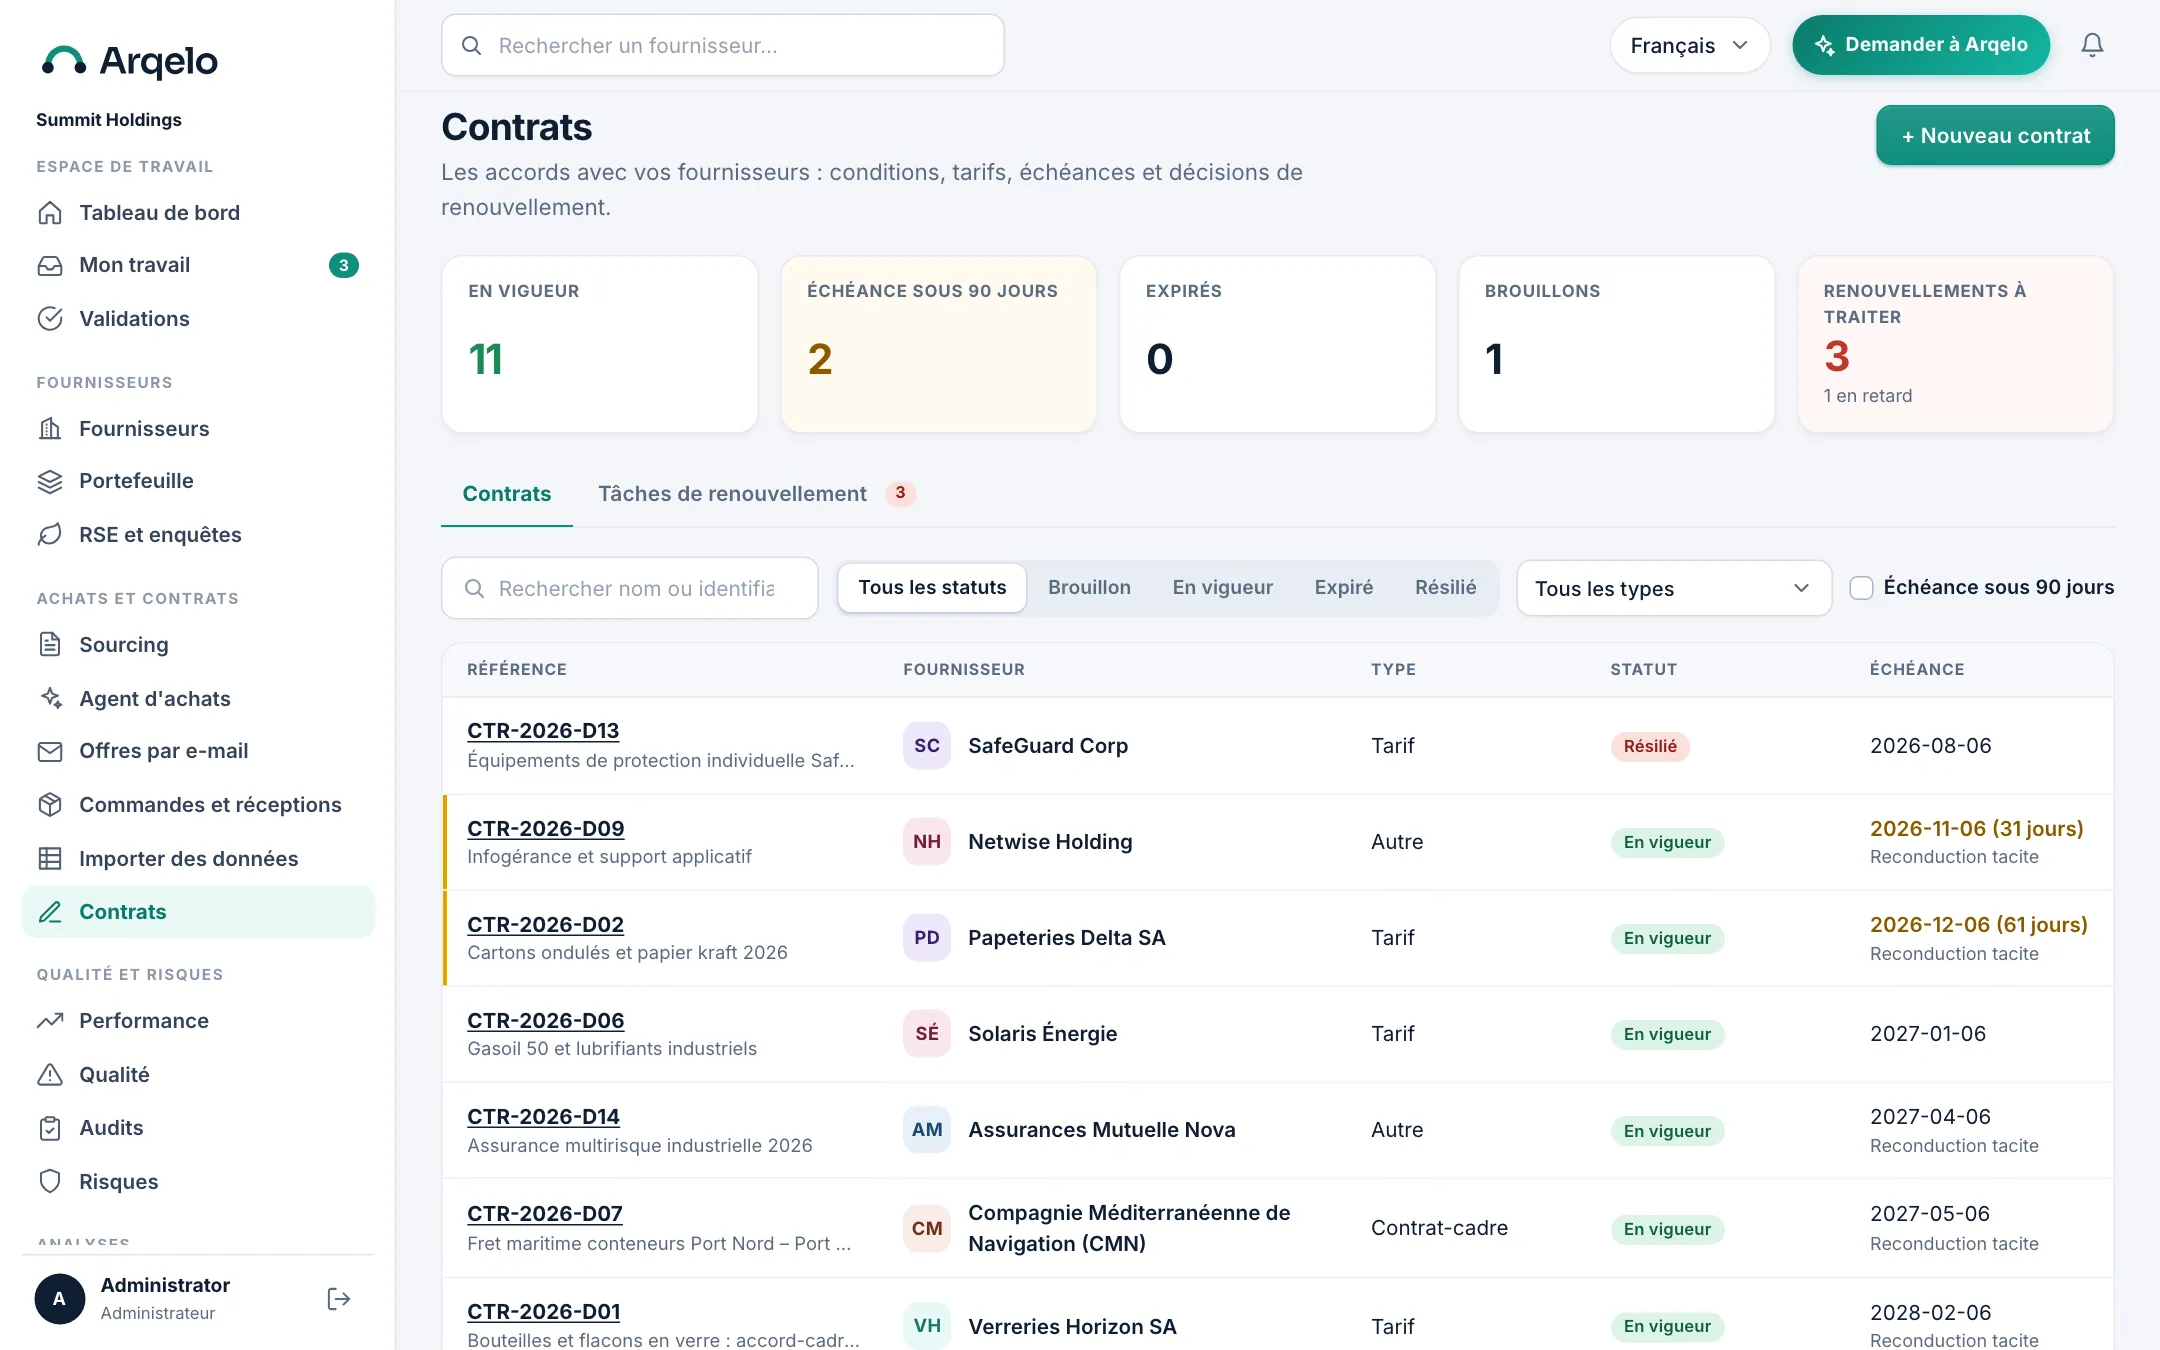Open Tableau de bord home icon
The image size is (2160, 1350).
click(50, 212)
